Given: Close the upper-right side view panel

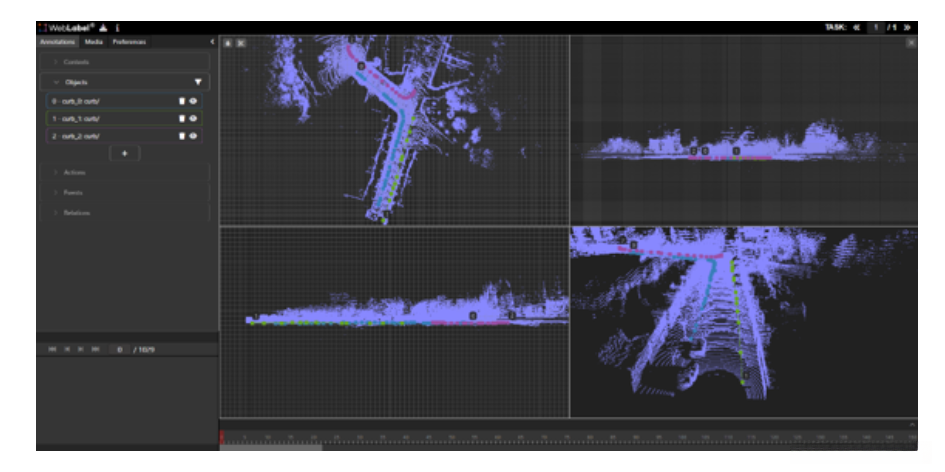Looking at the screenshot, I should pyautogui.click(x=911, y=43).
